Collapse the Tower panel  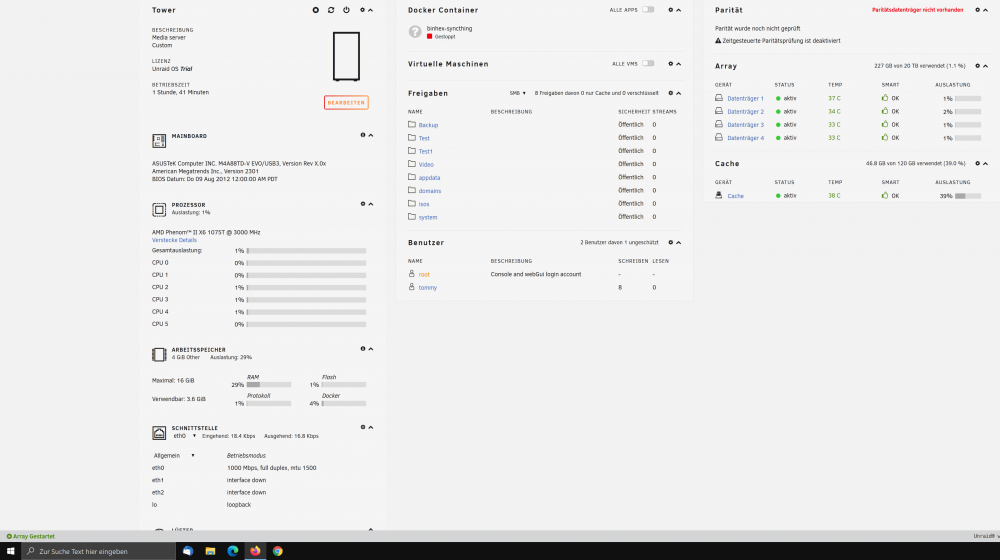click(371, 10)
